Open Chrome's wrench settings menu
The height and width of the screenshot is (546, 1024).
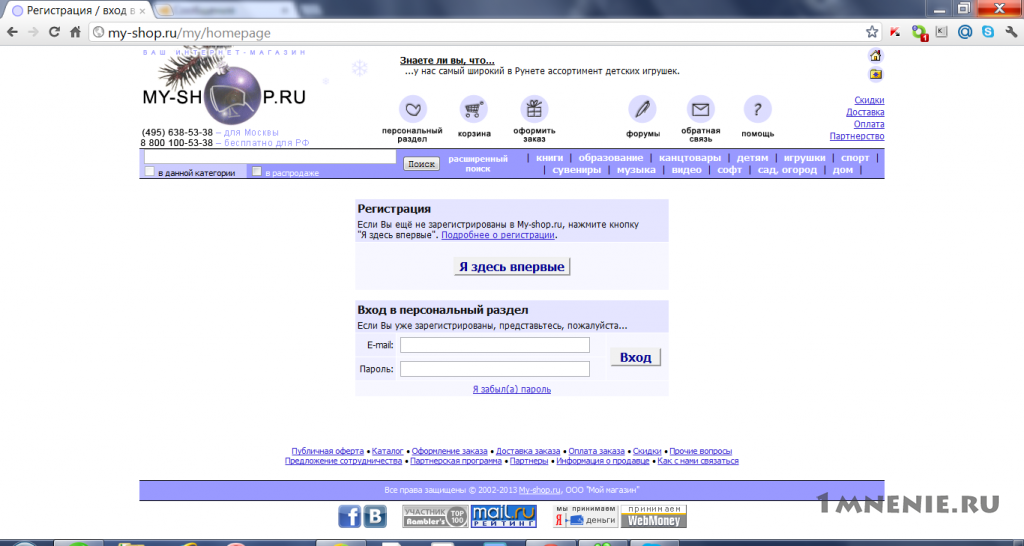[x=1012, y=32]
